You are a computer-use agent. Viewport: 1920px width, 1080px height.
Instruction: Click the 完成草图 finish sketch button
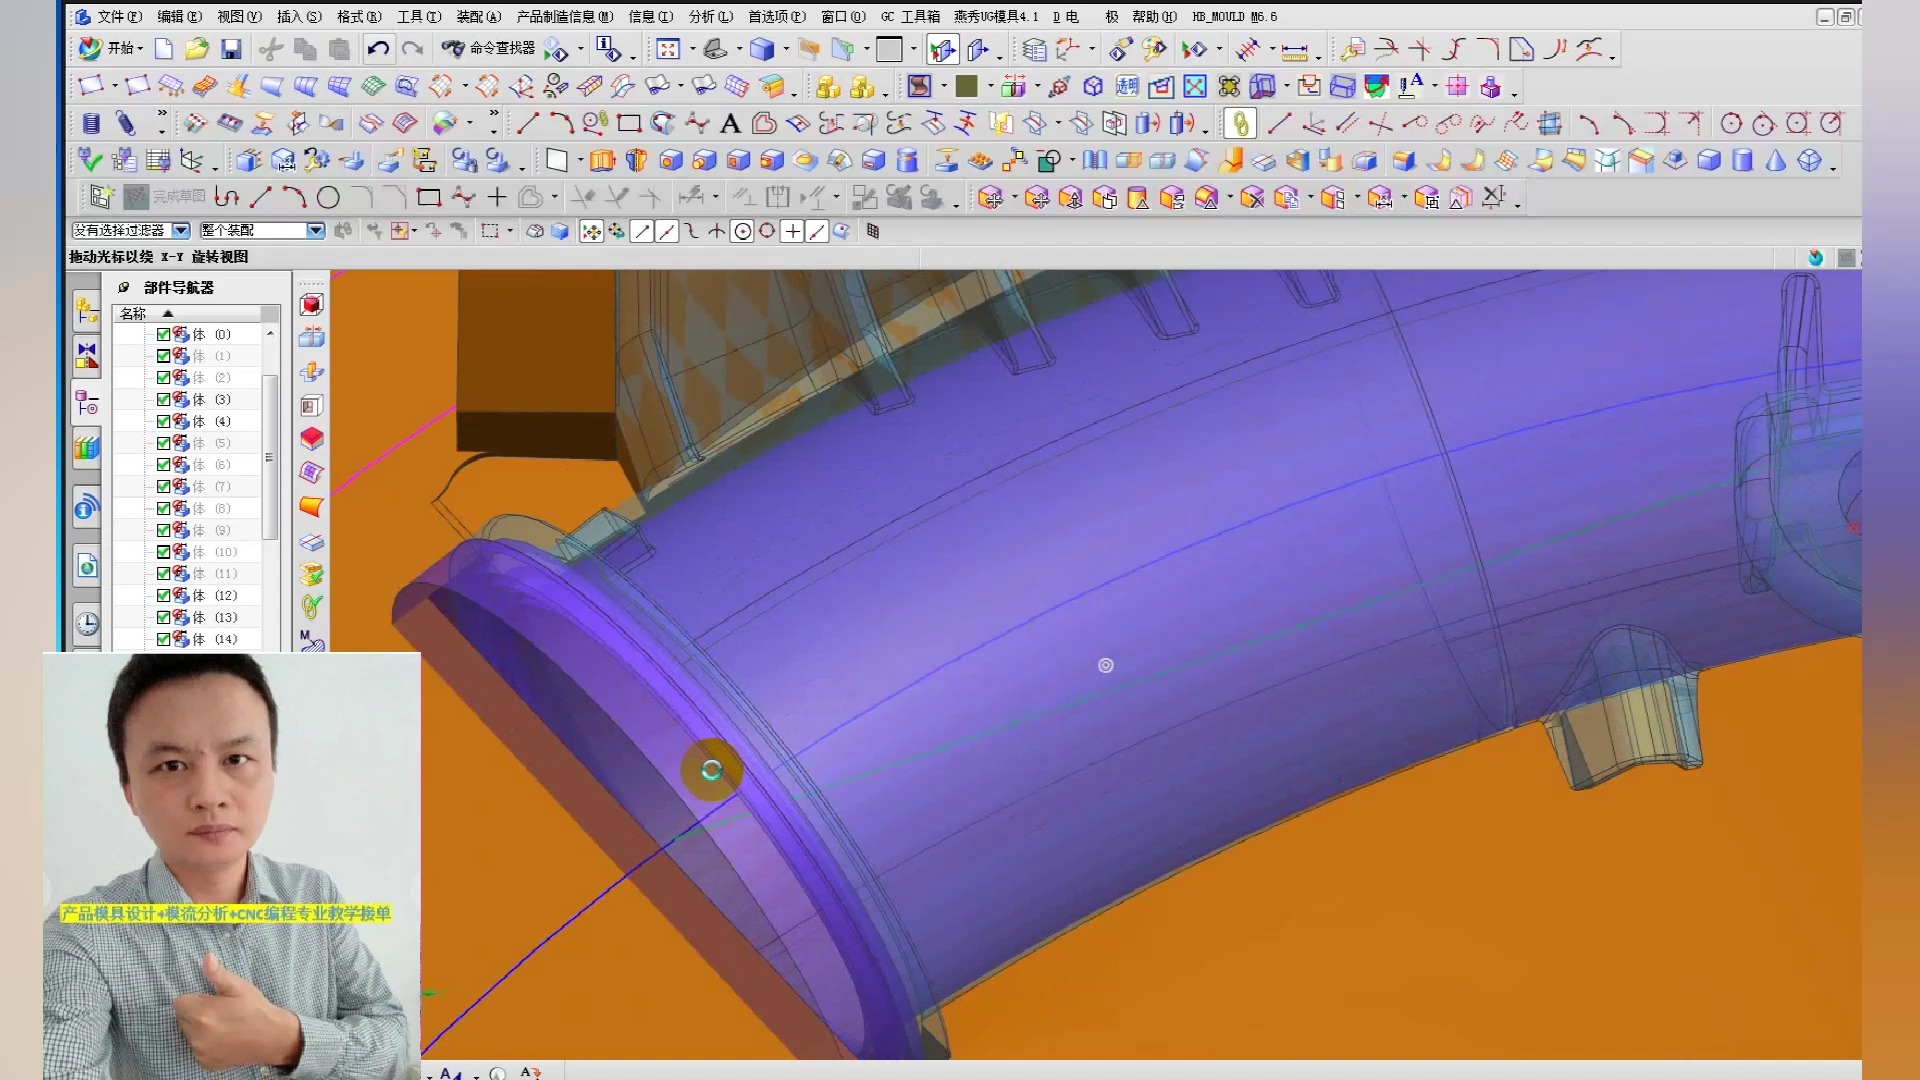pos(166,197)
